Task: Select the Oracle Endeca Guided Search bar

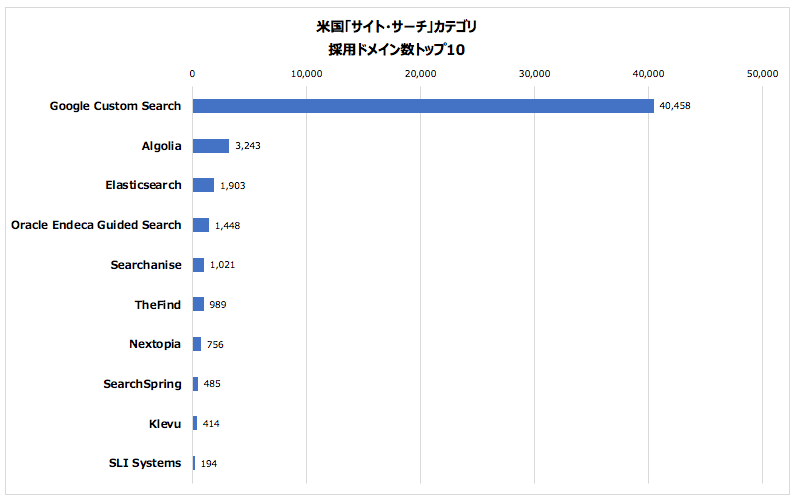Action: click(x=201, y=225)
